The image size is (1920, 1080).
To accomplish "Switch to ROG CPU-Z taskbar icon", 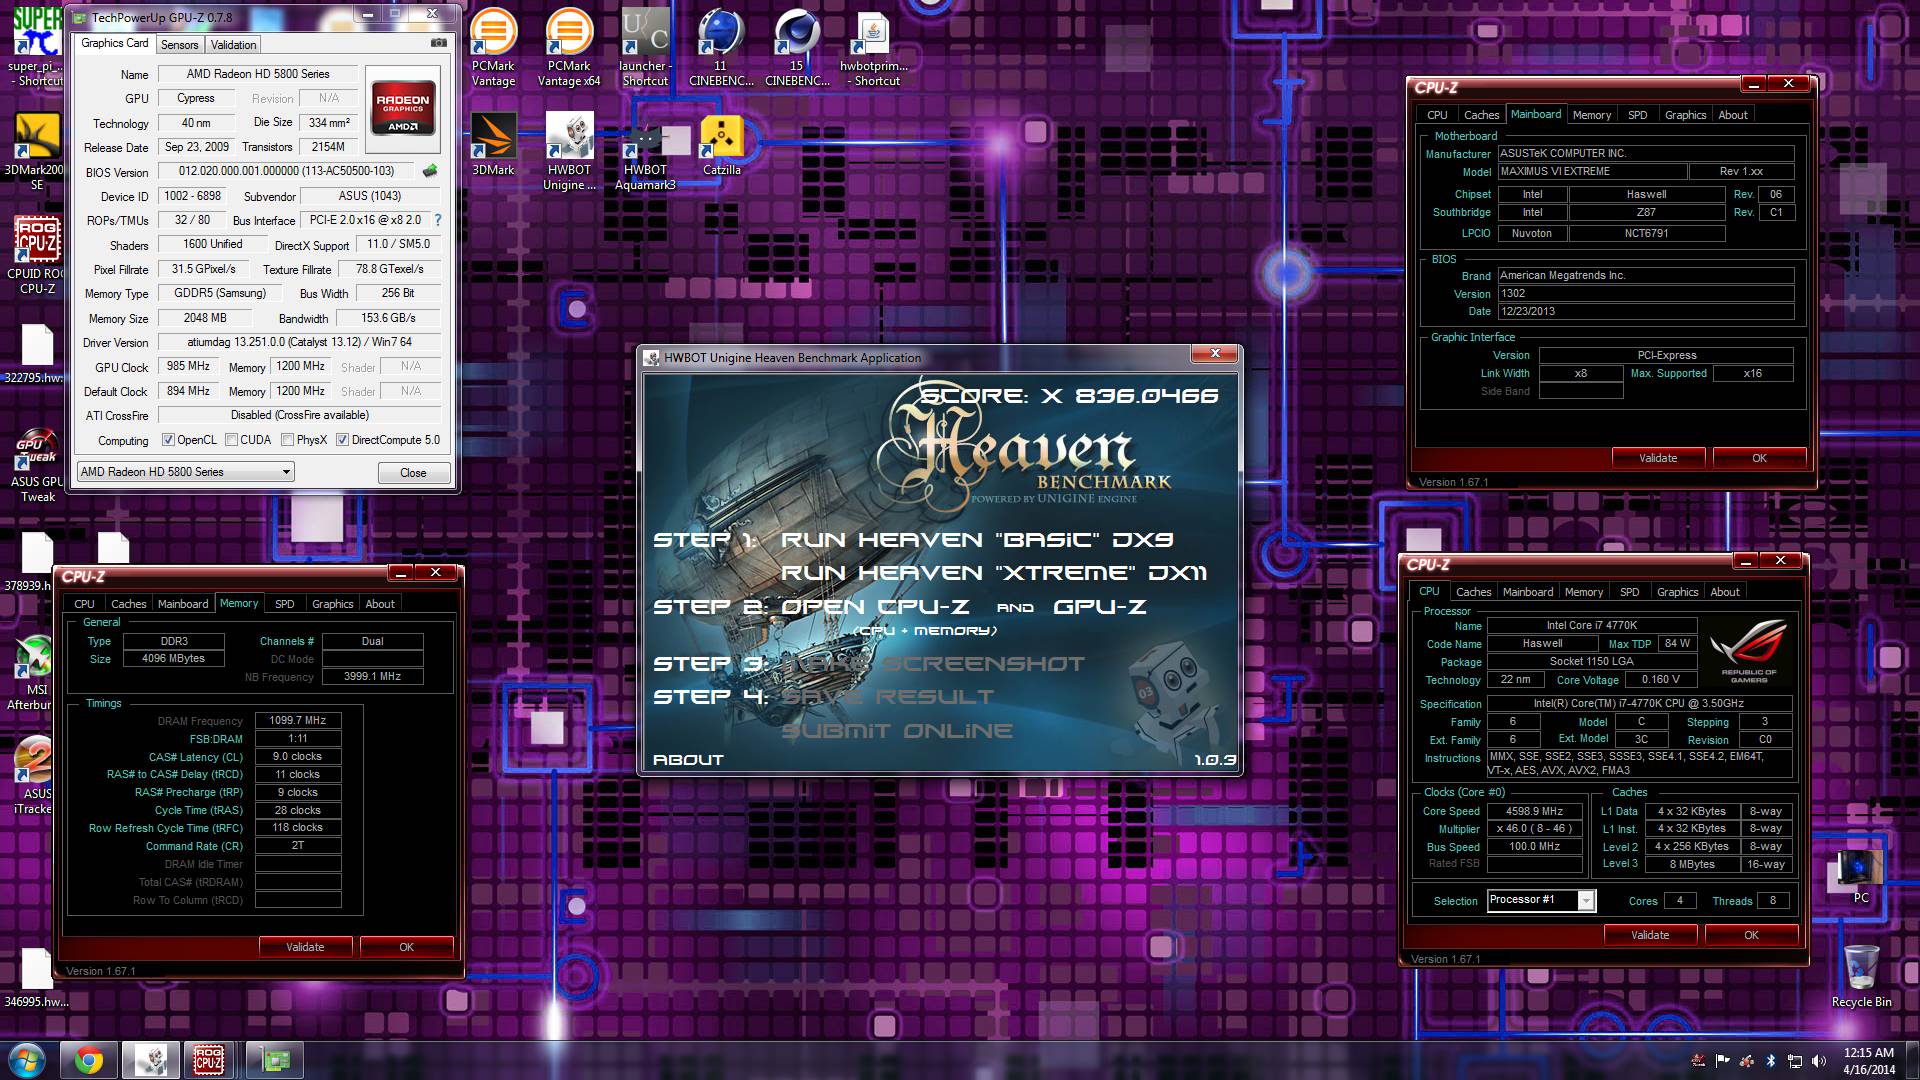I will [x=208, y=1060].
